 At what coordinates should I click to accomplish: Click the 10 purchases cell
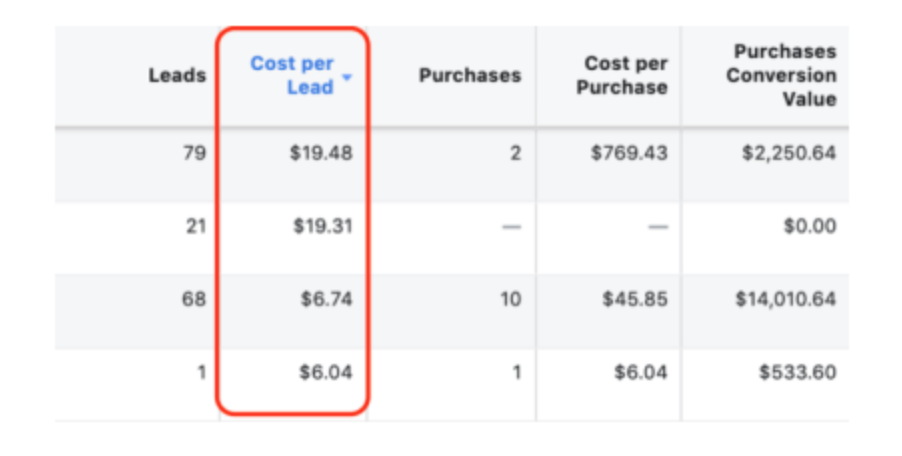click(510, 300)
